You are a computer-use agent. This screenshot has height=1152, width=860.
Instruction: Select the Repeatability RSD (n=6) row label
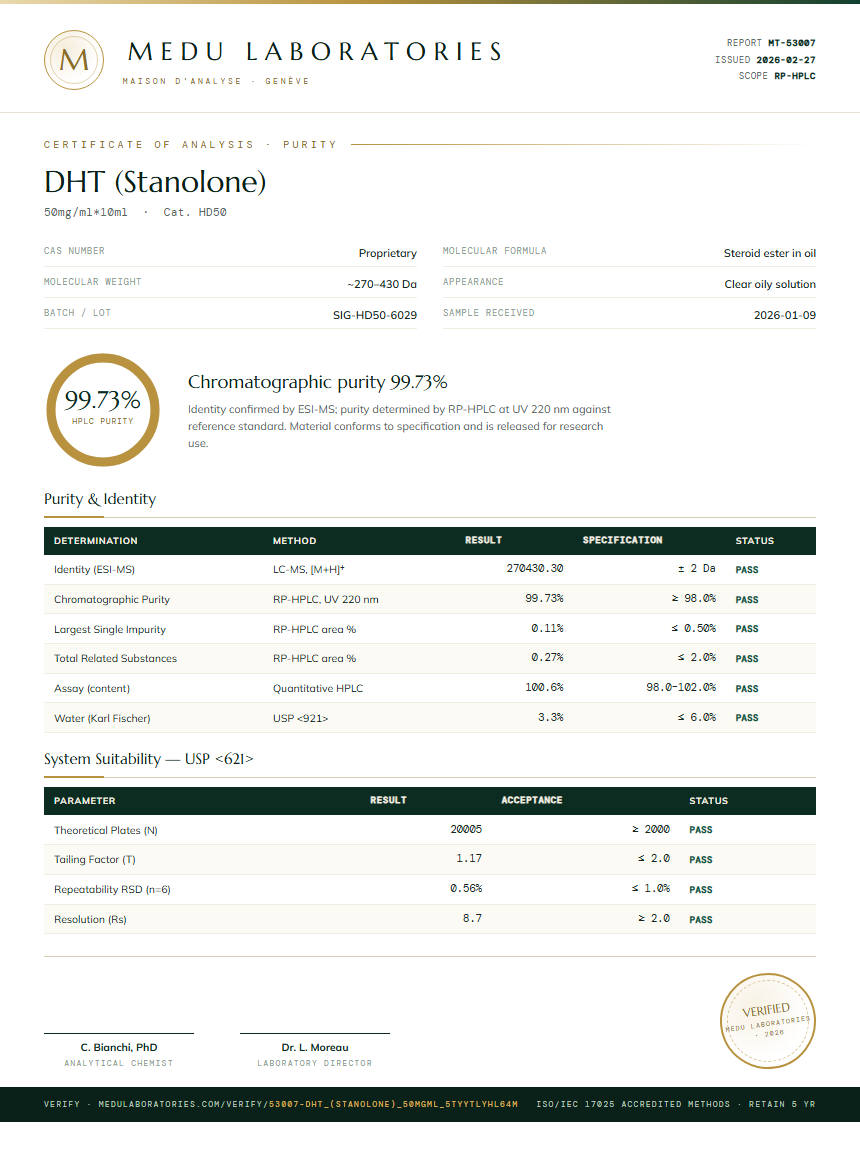[x=112, y=890]
